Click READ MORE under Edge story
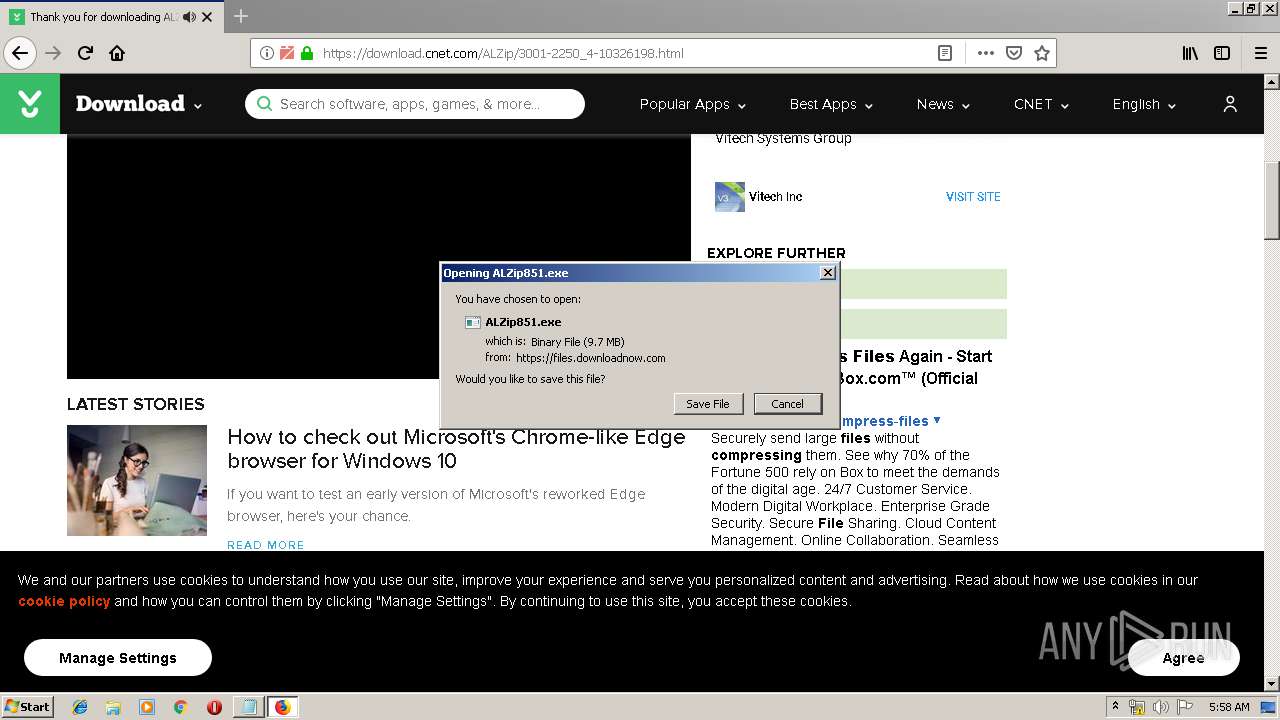Viewport: 1280px width, 720px height. pos(266,545)
